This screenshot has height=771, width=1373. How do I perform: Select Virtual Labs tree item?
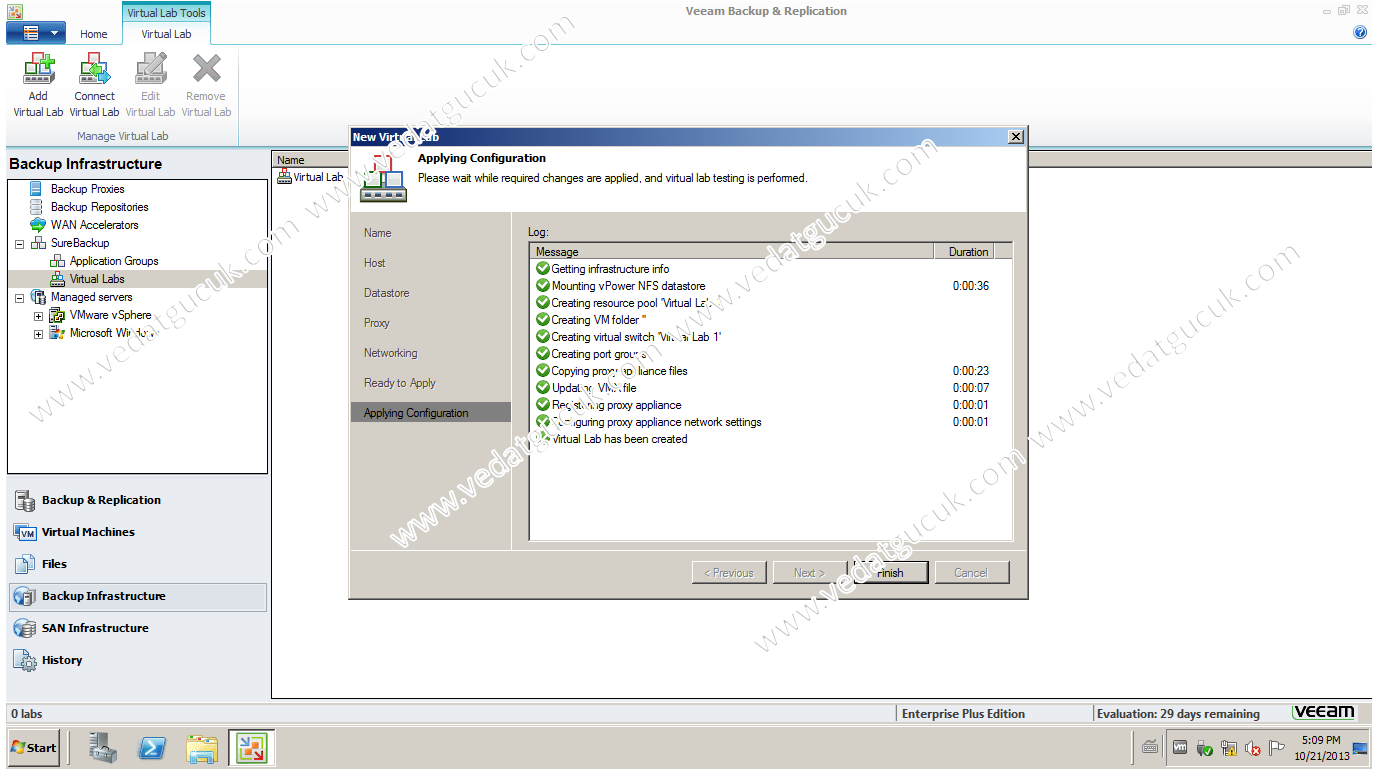[97, 279]
